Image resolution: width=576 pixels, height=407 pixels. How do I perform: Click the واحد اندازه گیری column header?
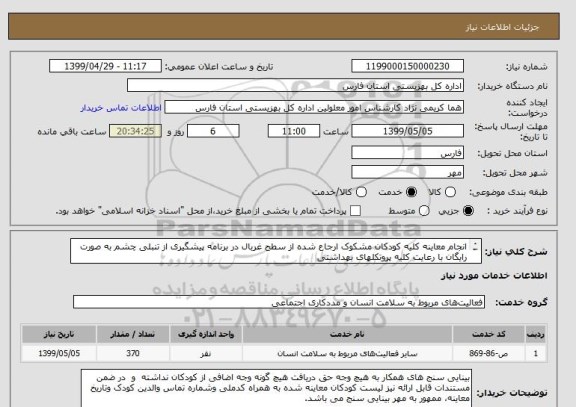pyautogui.click(x=206, y=334)
